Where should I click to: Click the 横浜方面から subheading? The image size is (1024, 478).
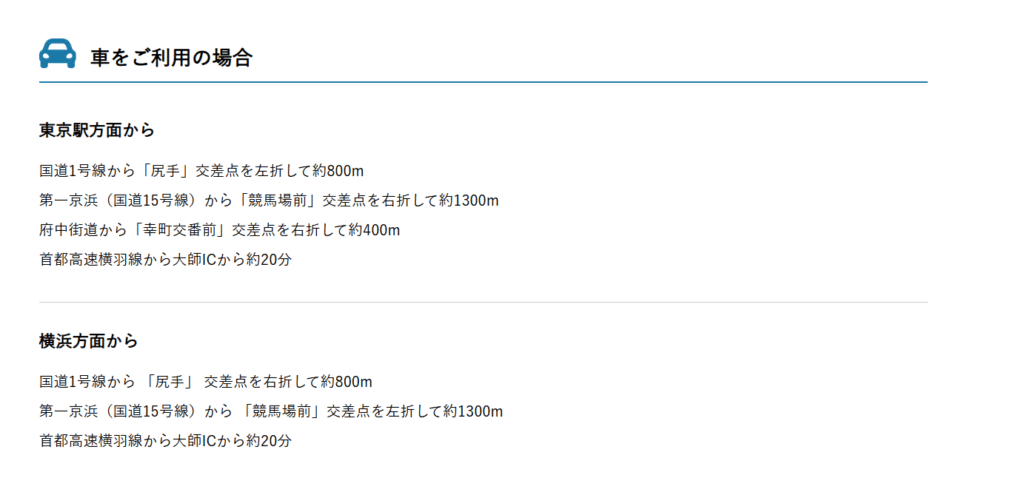89,341
